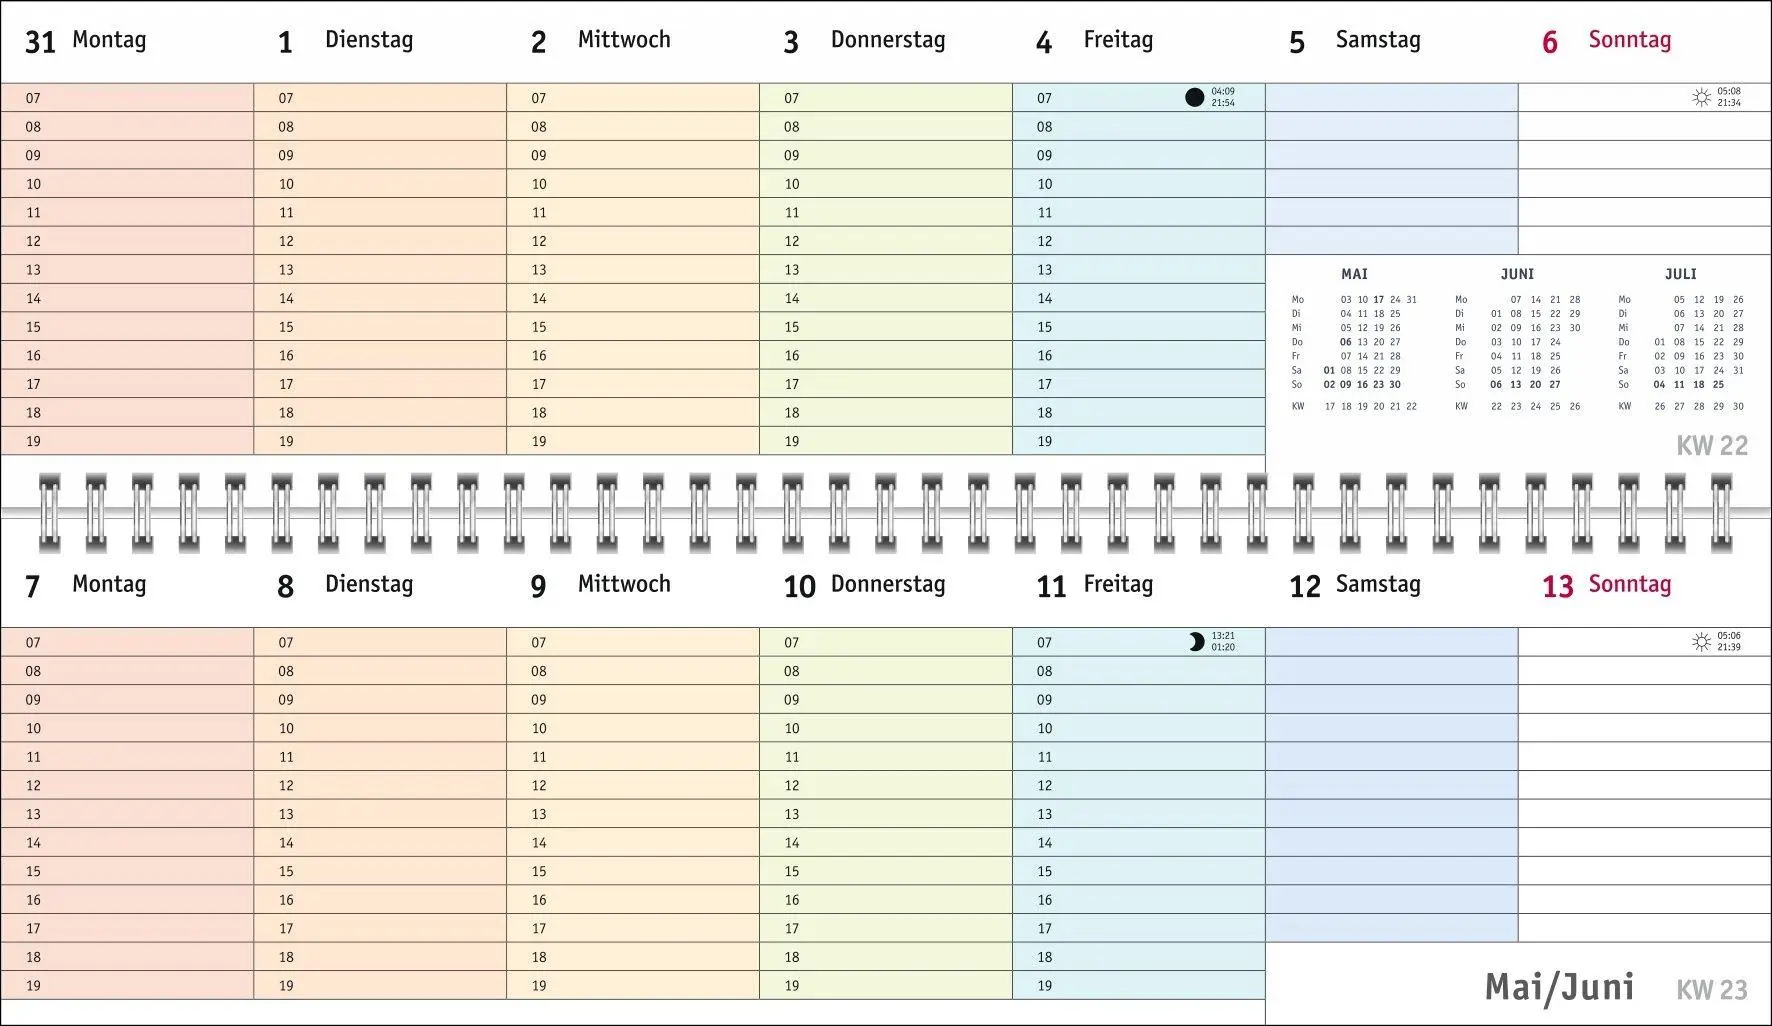
Task: Click the sun icon on Sunday 13
Action: coord(1701,642)
